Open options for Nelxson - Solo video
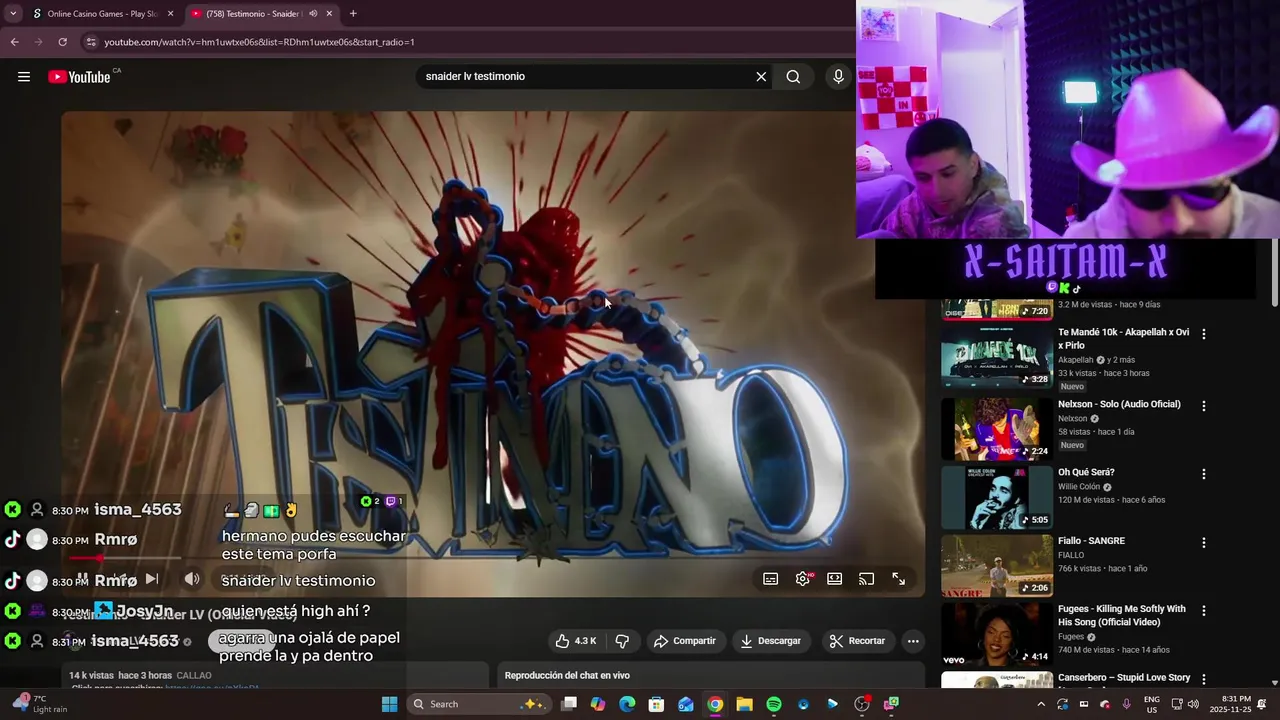Screen dimensions: 1280x720 coord(1204,406)
